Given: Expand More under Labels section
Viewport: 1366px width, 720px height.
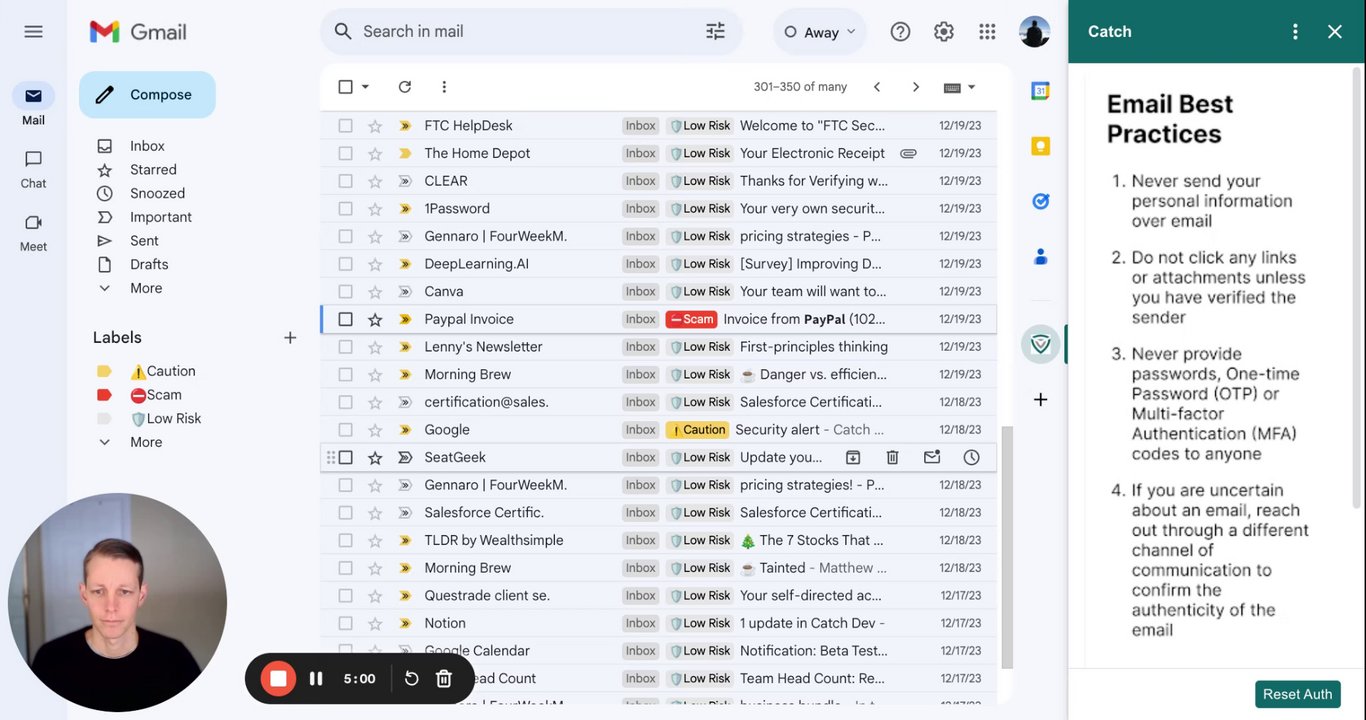Looking at the screenshot, I should coord(146,442).
